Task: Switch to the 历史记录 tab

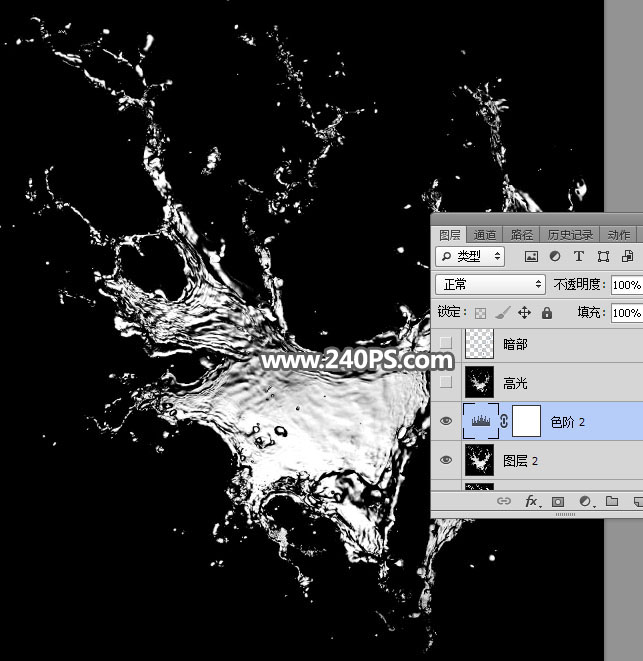Action: (570, 235)
